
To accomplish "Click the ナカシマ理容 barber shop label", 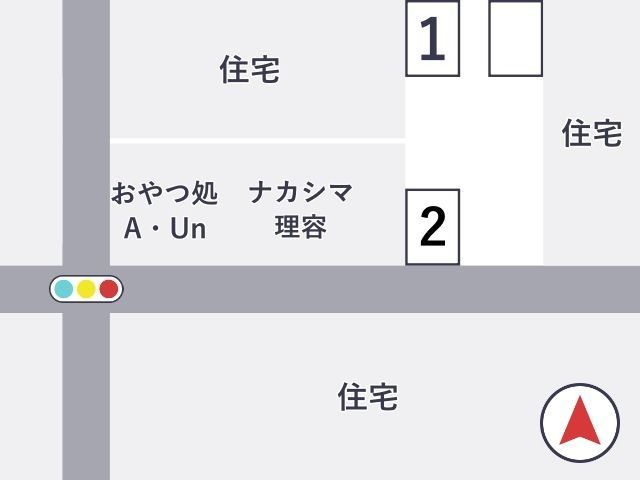I will tap(301, 209).
